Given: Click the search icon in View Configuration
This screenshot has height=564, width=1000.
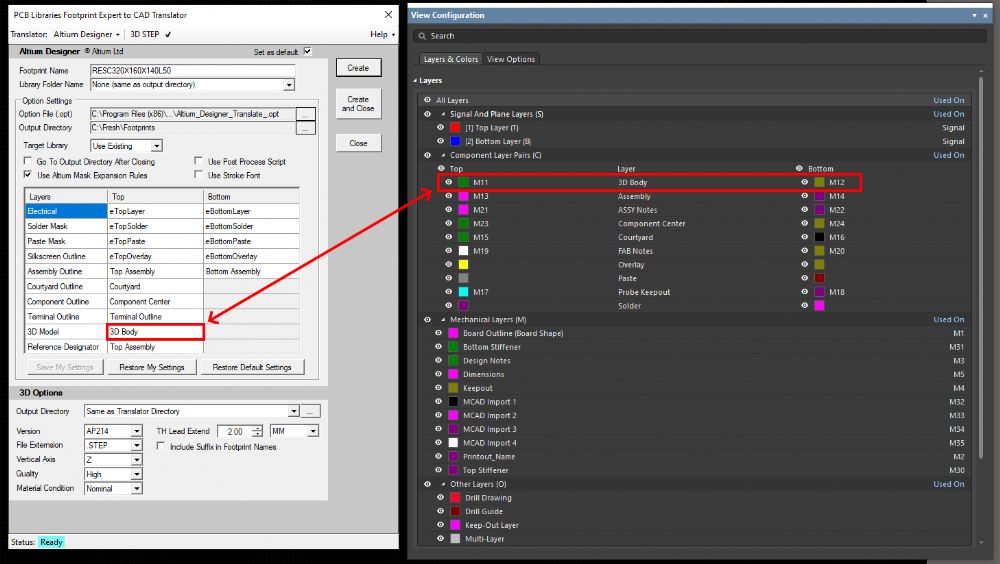Looking at the screenshot, I should point(421,36).
